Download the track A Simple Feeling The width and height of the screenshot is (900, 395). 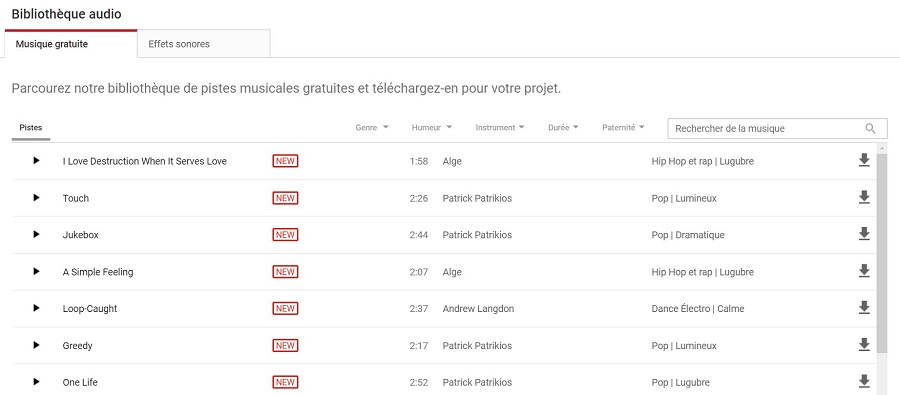864,271
